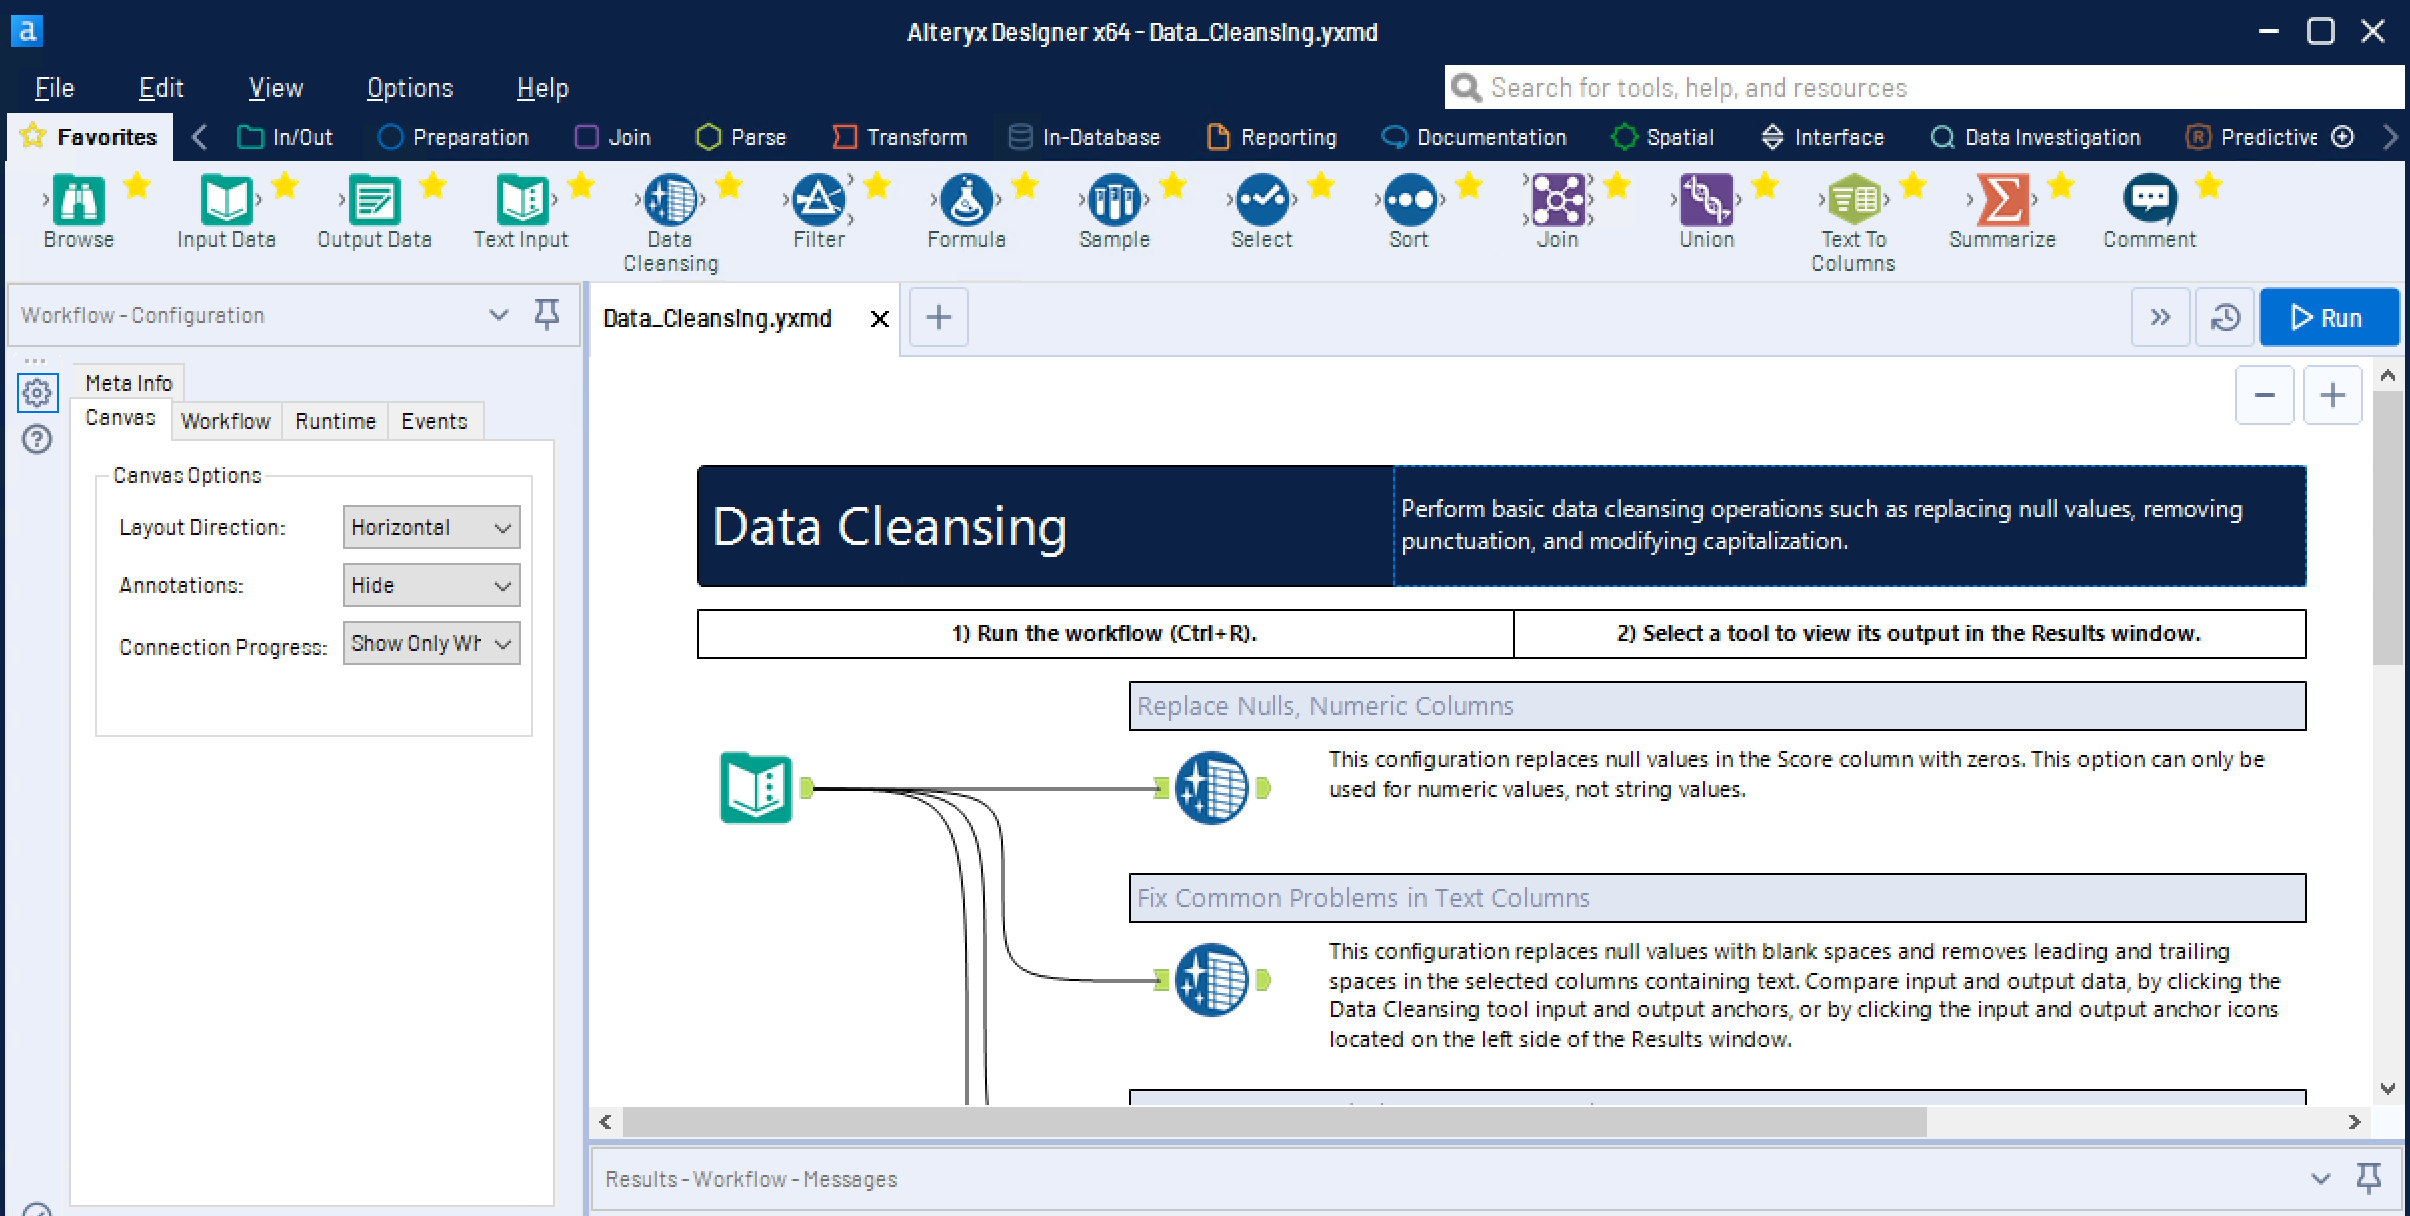Viewport: 2410px width, 1216px height.
Task: Toggle favorite star for Input Data tool
Action: 285,185
